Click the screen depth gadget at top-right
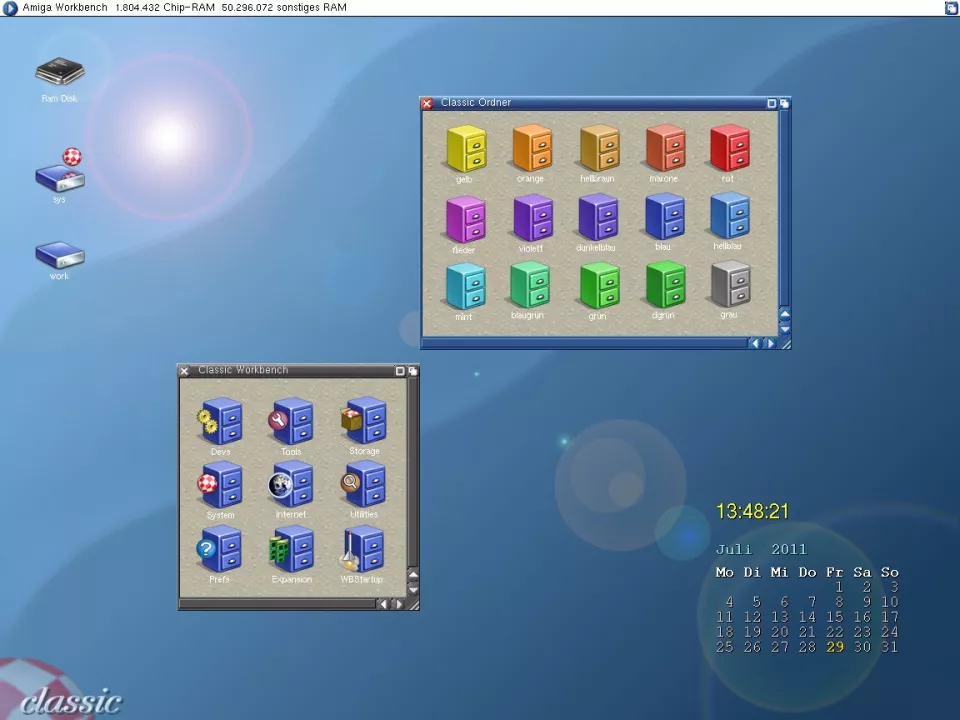The height and width of the screenshot is (720, 960). tap(951, 8)
